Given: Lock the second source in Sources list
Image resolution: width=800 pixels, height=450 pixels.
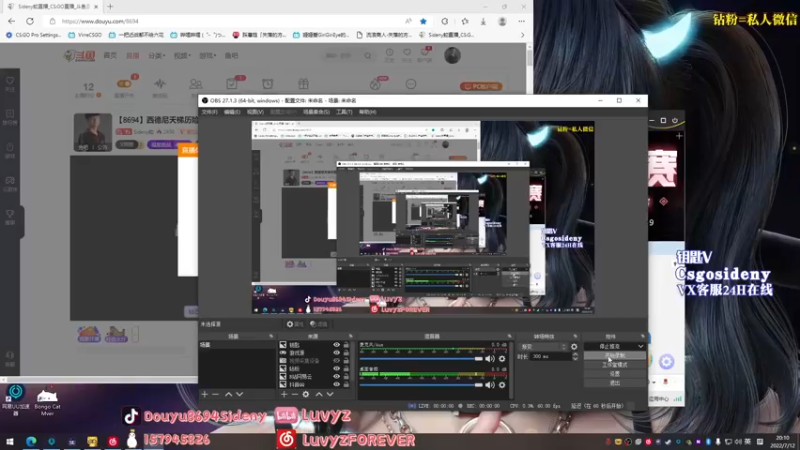Looking at the screenshot, I should 346,353.
